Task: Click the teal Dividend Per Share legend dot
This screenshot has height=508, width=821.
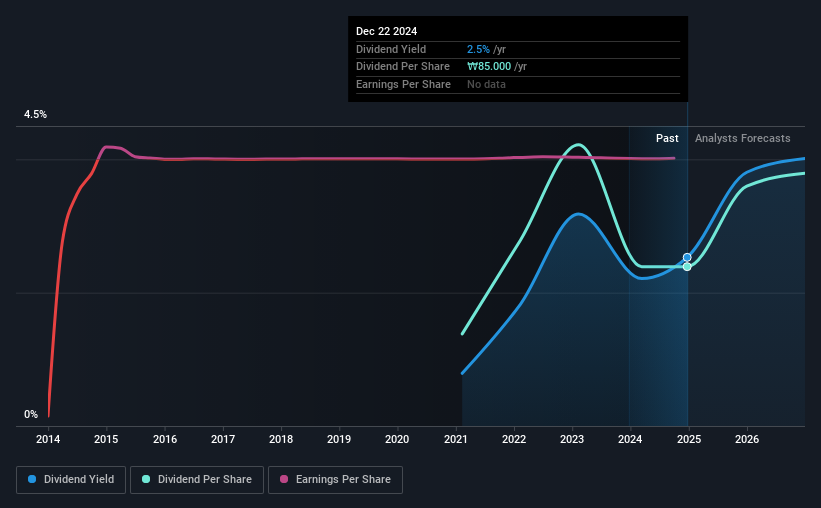Action: pyautogui.click(x=146, y=479)
